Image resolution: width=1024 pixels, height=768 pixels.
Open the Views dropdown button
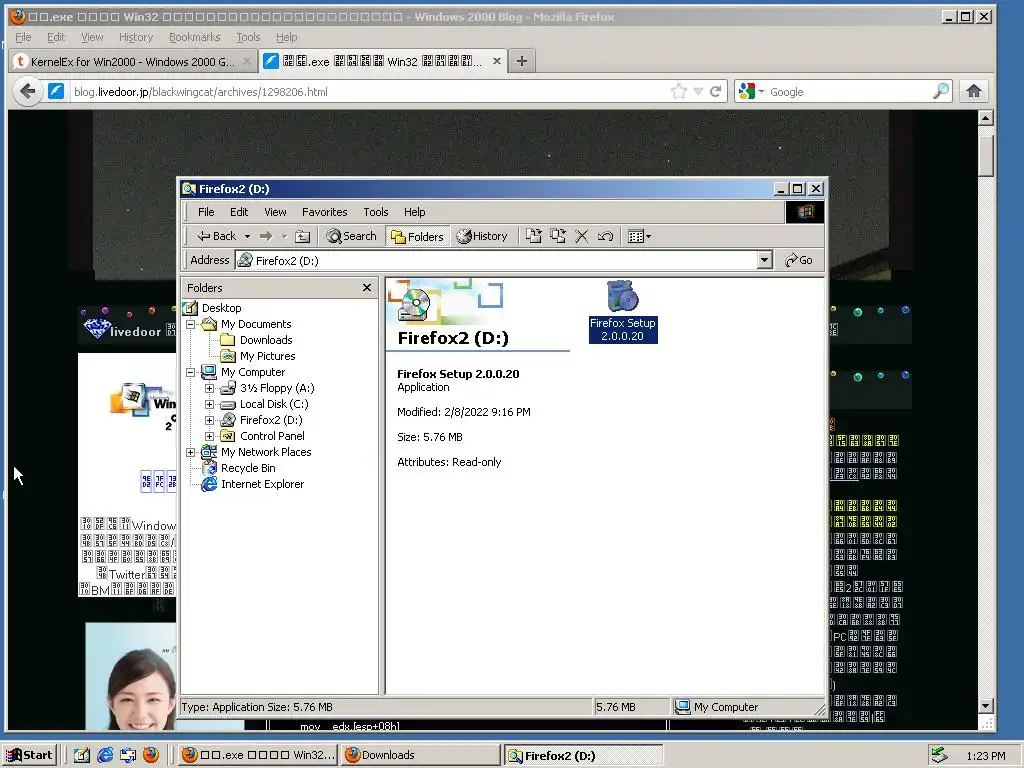point(639,236)
